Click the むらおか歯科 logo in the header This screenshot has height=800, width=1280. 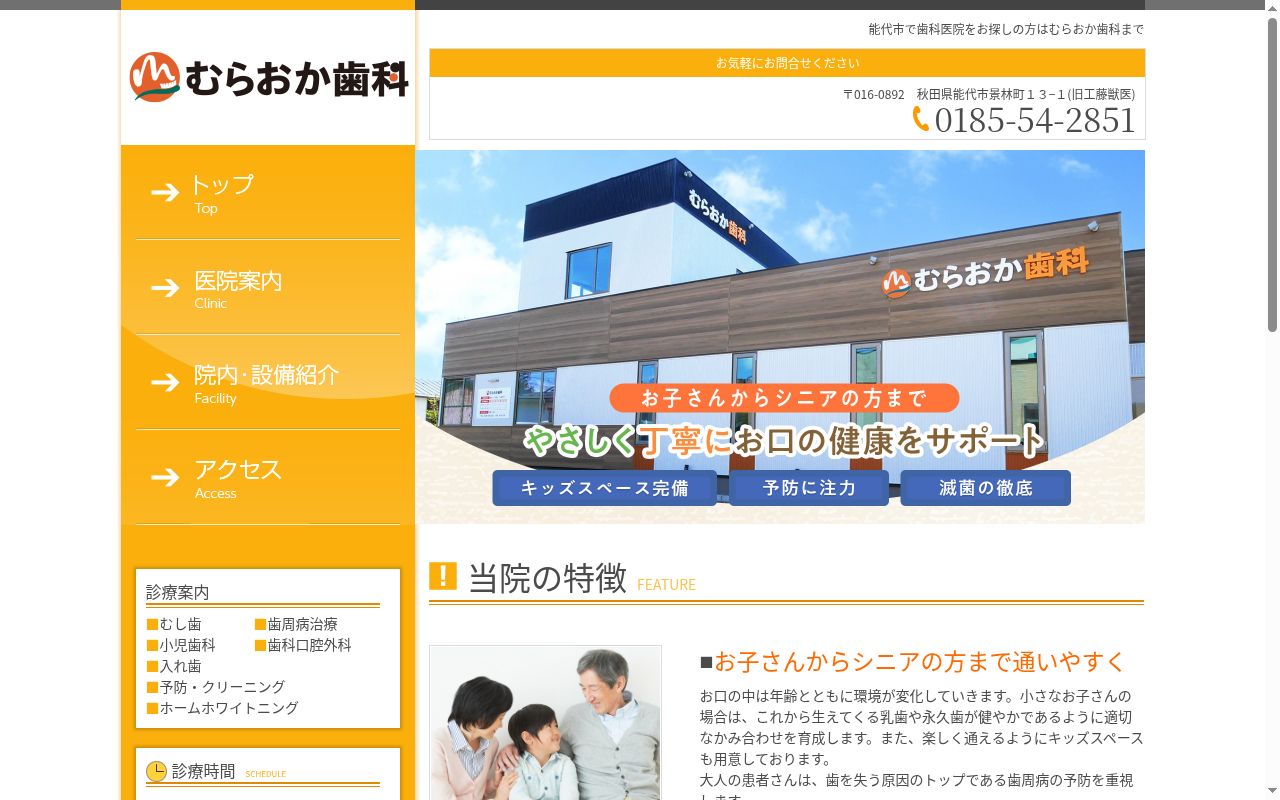point(268,77)
